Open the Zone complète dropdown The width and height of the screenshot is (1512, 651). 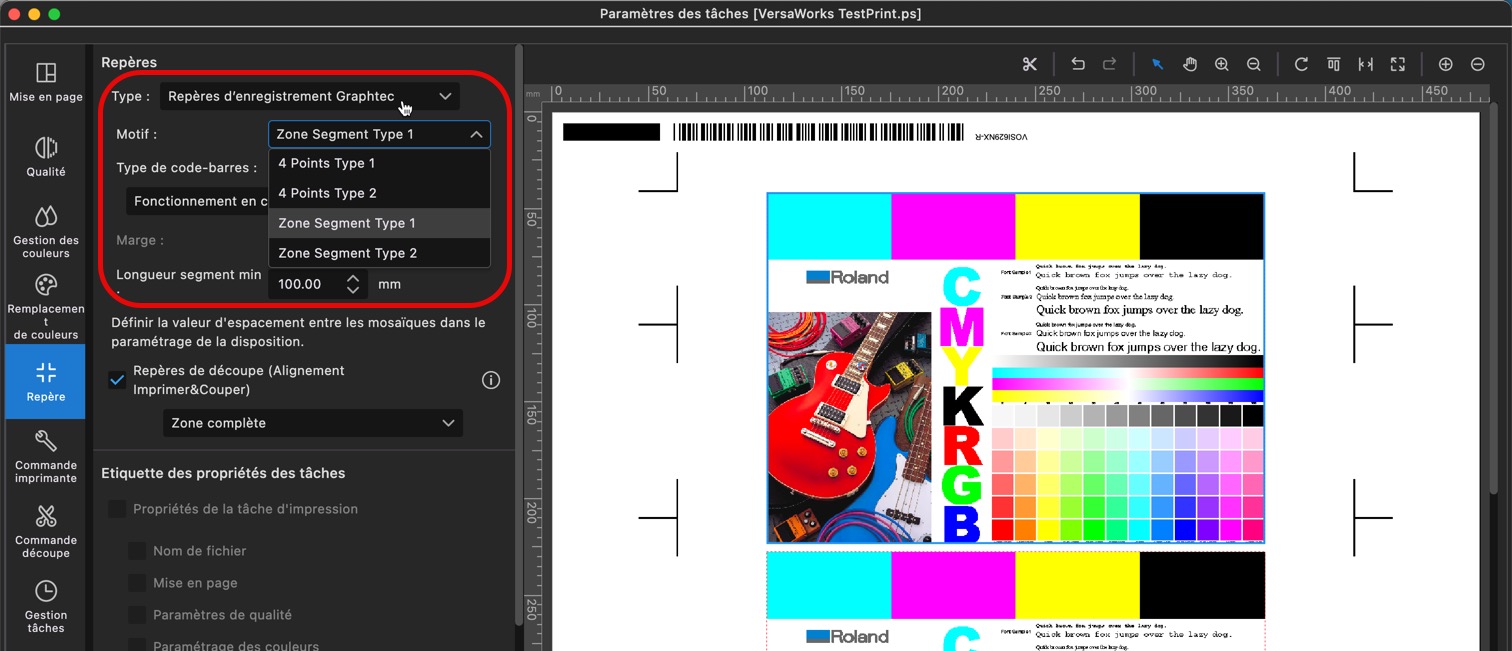[313, 423]
